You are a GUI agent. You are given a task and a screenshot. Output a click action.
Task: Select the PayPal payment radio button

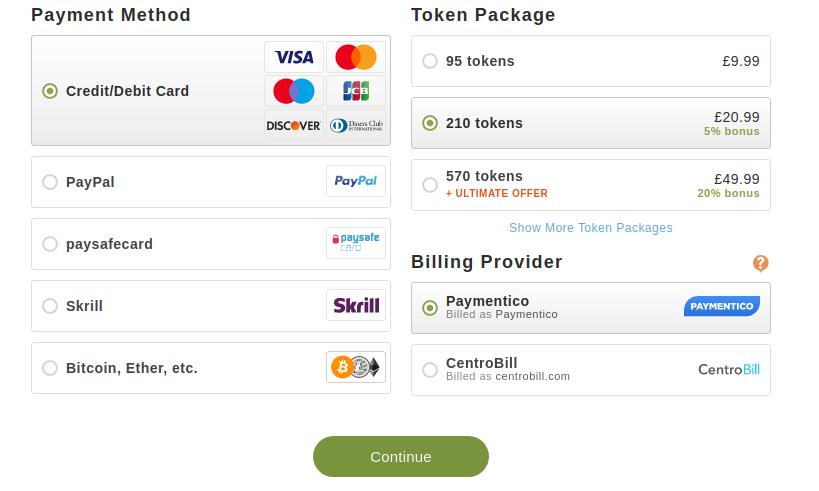pos(50,182)
